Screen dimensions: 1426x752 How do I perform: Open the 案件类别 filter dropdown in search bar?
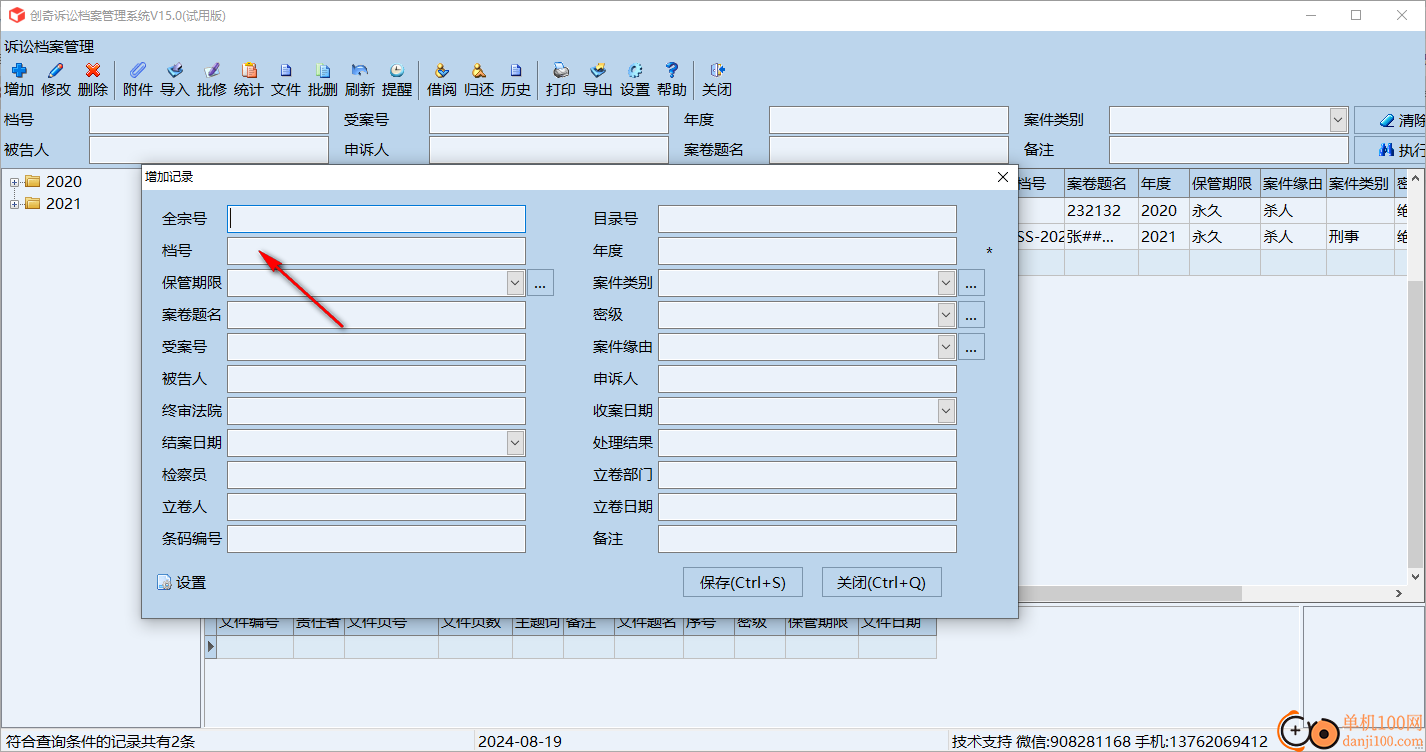point(1338,120)
